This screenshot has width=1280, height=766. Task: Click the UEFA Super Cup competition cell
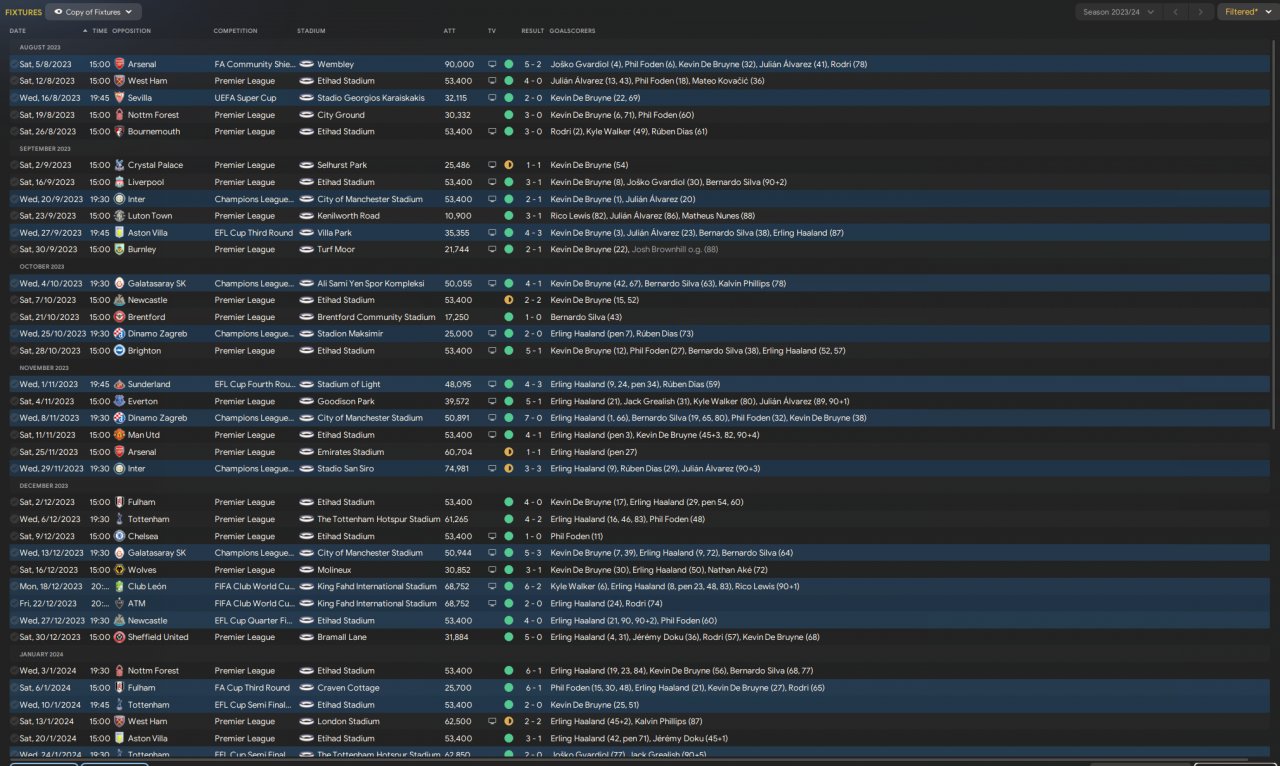click(x=245, y=98)
